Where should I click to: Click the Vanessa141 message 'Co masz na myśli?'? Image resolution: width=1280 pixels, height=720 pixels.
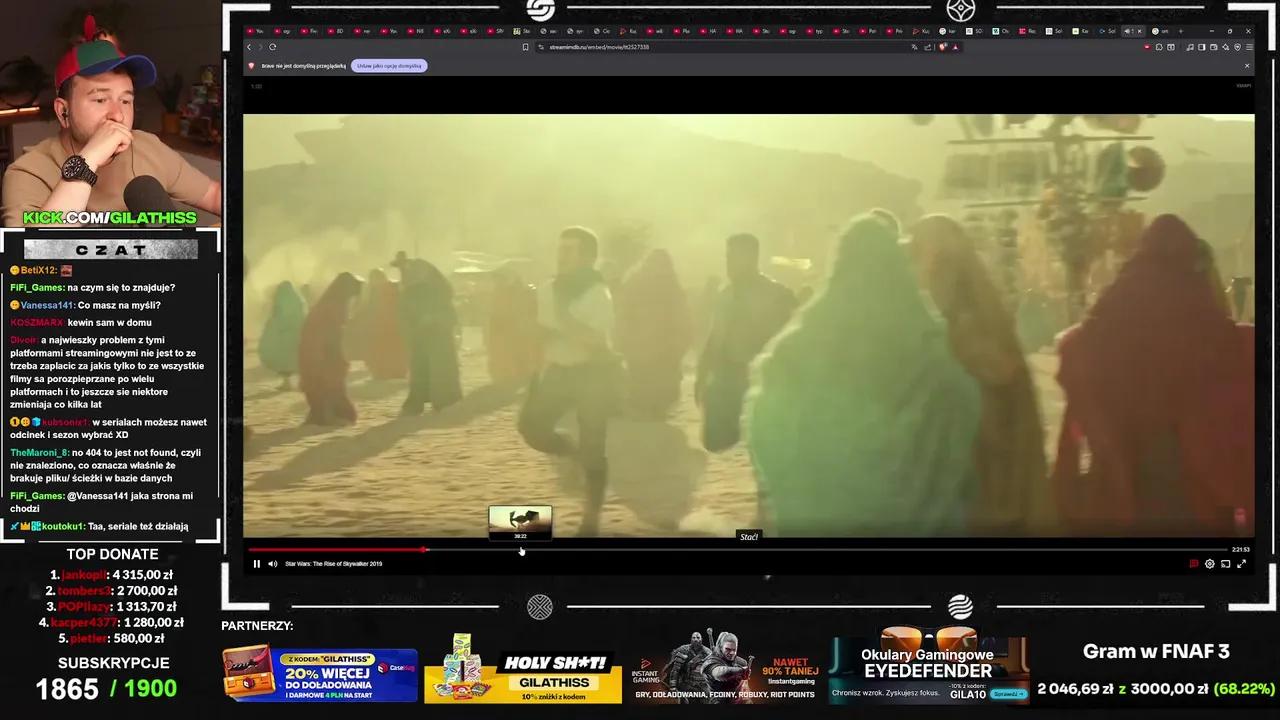point(119,305)
